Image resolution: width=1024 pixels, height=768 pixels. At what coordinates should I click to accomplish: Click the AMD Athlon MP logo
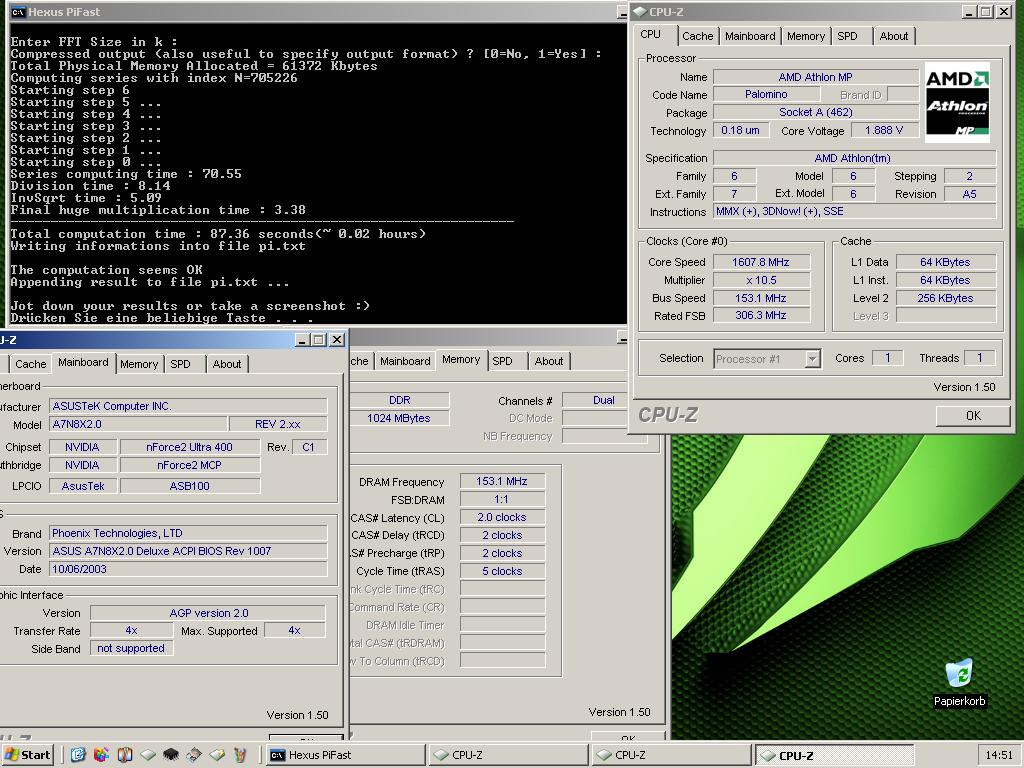click(x=957, y=103)
